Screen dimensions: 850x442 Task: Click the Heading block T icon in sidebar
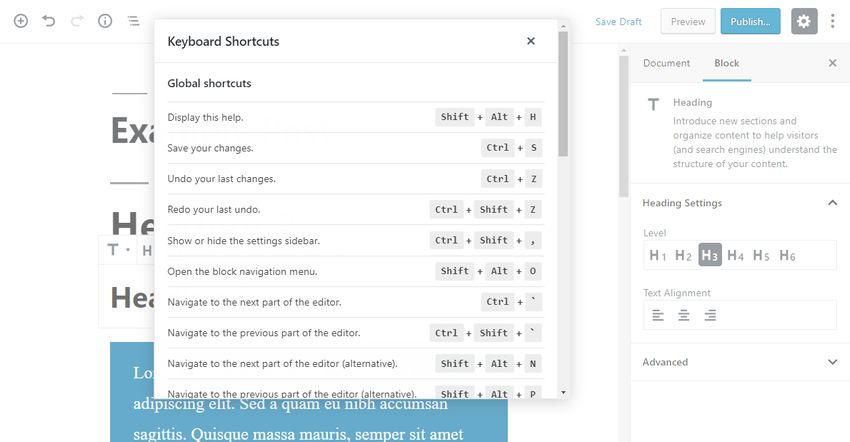(654, 104)
